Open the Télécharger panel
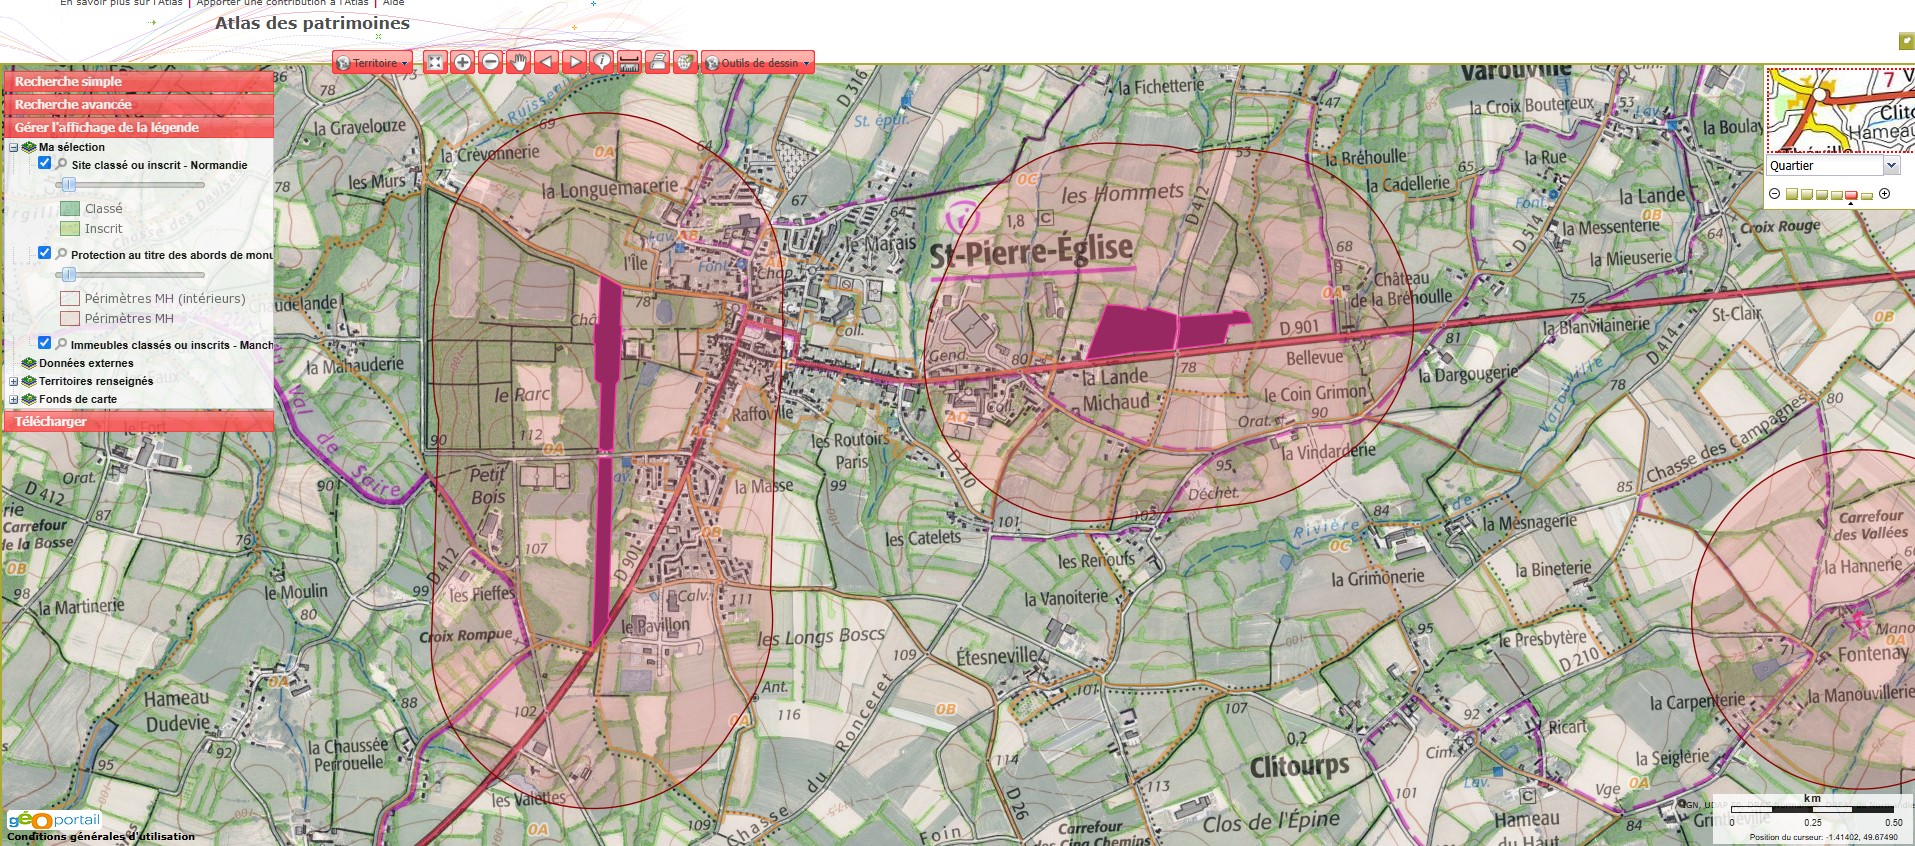The width and height of the screenshot is (1915, 846). click(138, 421)
